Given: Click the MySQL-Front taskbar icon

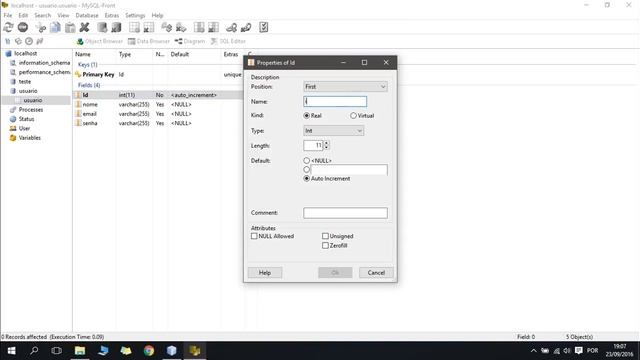Looking at the screenshot, I should tap(195, 351).
